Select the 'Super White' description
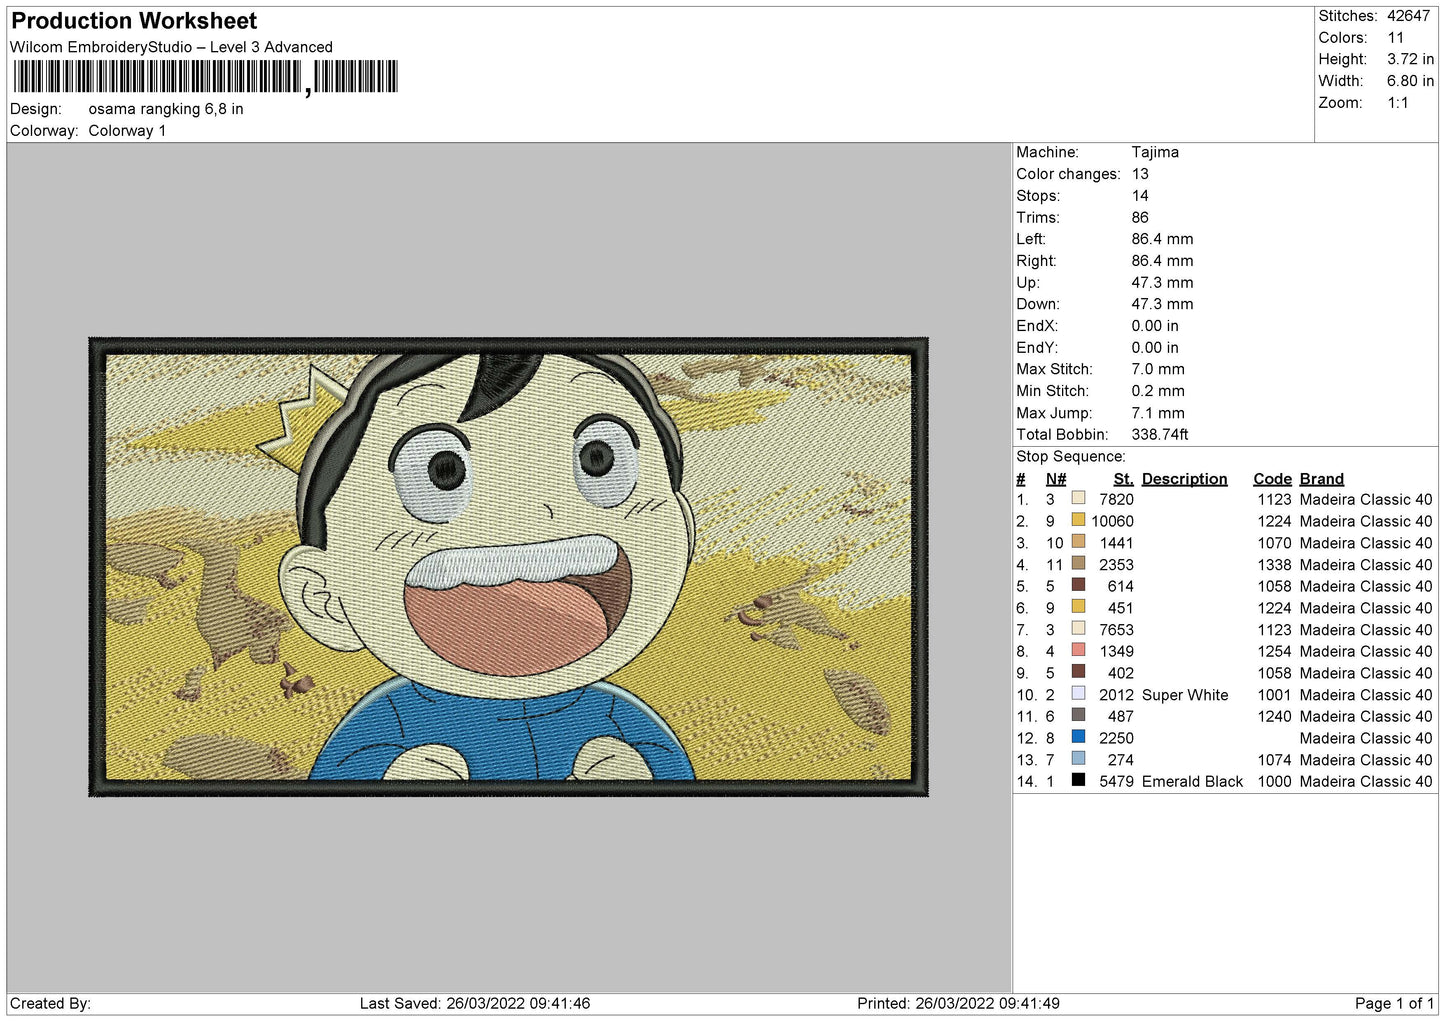 1185,695
